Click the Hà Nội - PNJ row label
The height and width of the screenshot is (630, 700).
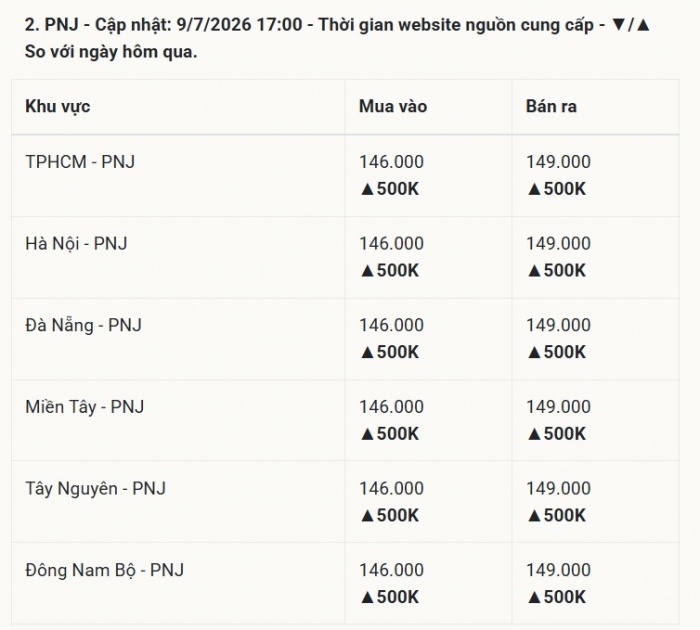(76, 244)
